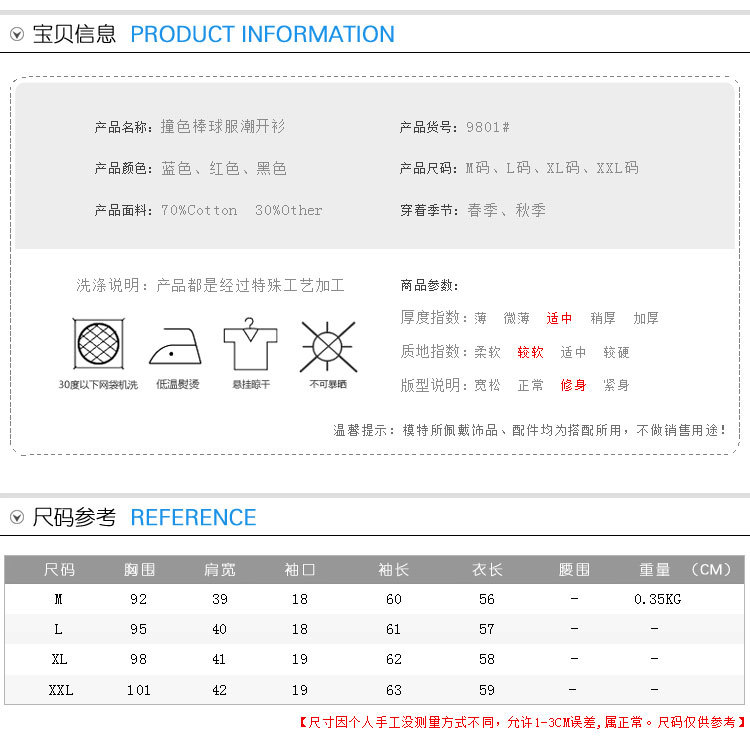Image resolution: width=750 pixels, height=743 pixels.
Task: Collapse the 宝贝信息 product information section
Action: pyautogui.click(x=17, y=35)
